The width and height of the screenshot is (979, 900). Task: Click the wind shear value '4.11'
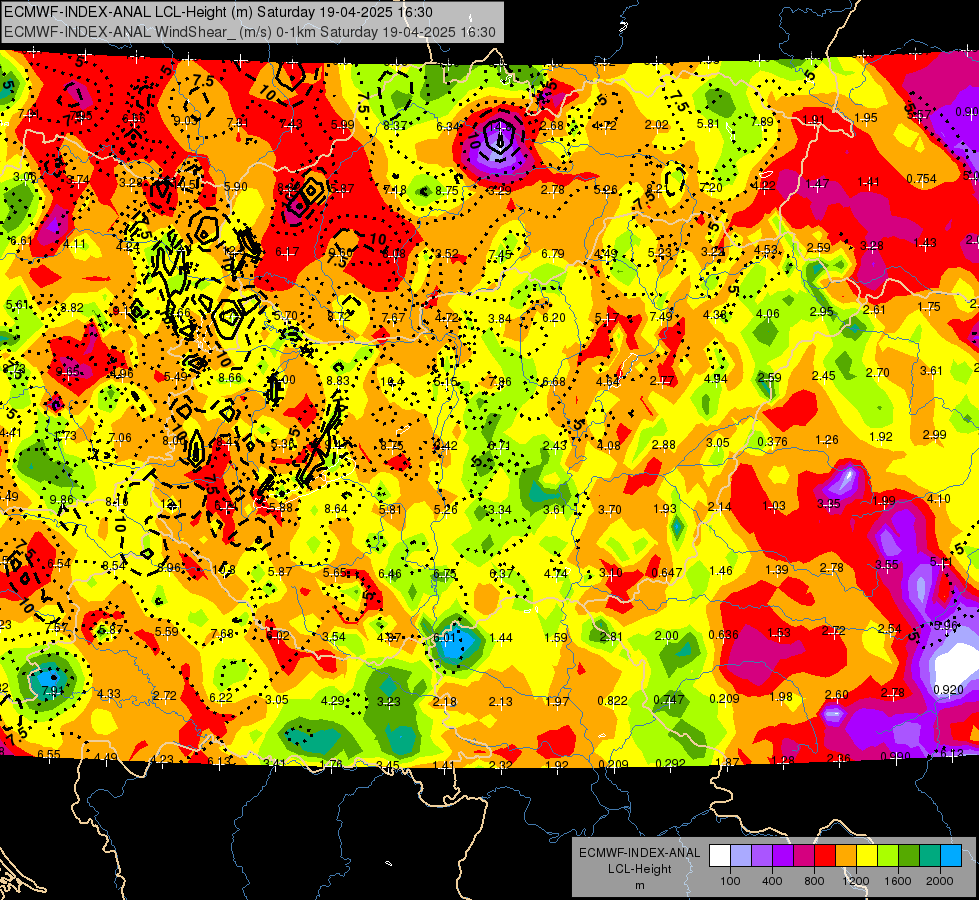(x=74, y=244)
